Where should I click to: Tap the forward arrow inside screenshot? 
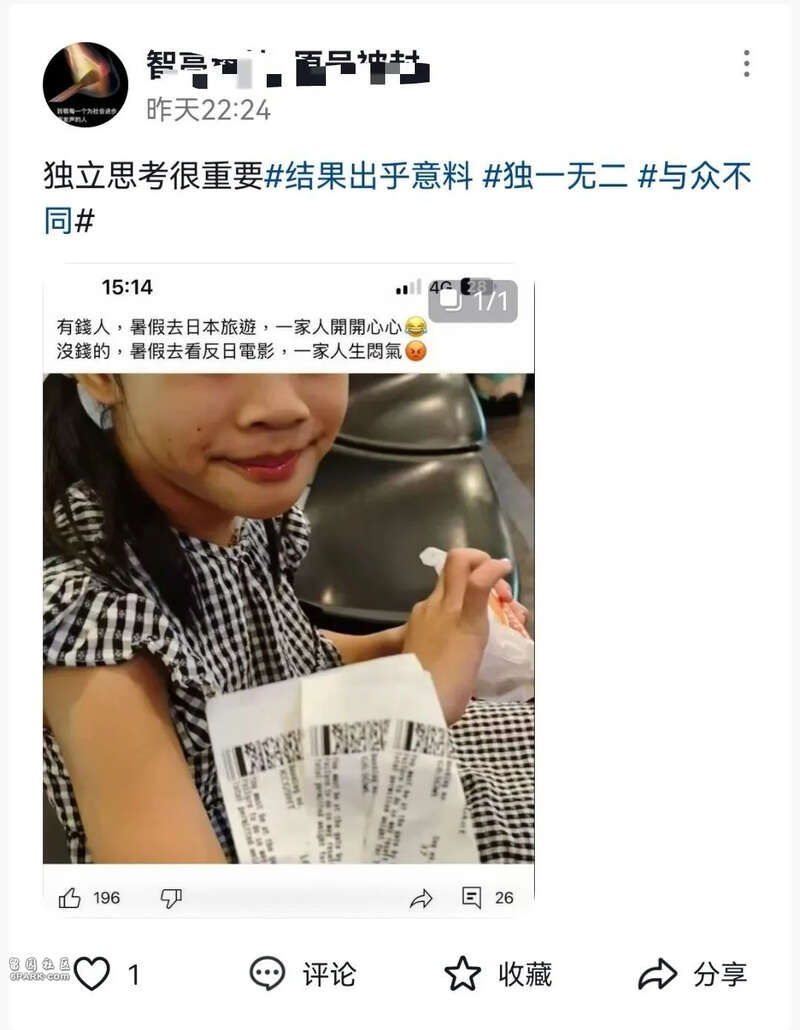[421, 898]
